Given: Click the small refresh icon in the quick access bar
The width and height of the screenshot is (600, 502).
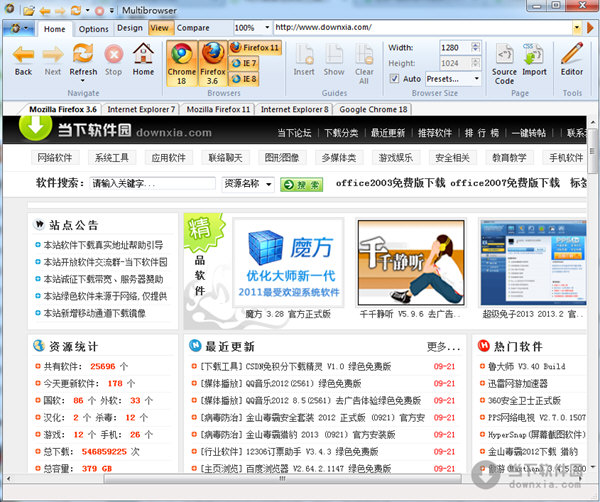Looking at the screenshot, I should pyautogui.click(x=76, y=10).
